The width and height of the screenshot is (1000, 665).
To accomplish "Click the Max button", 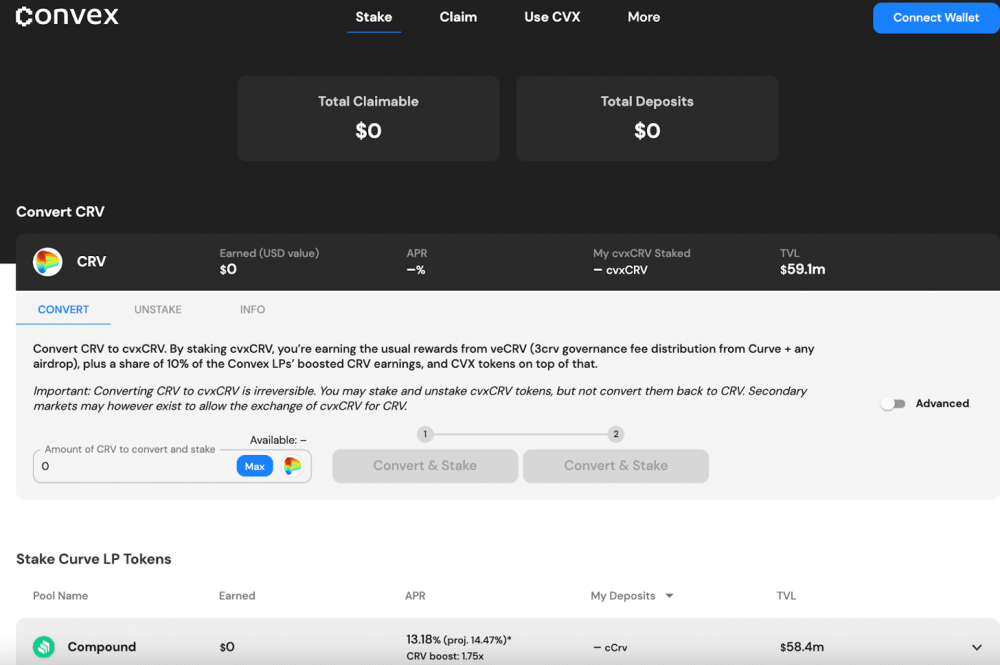I will point(254,466).
